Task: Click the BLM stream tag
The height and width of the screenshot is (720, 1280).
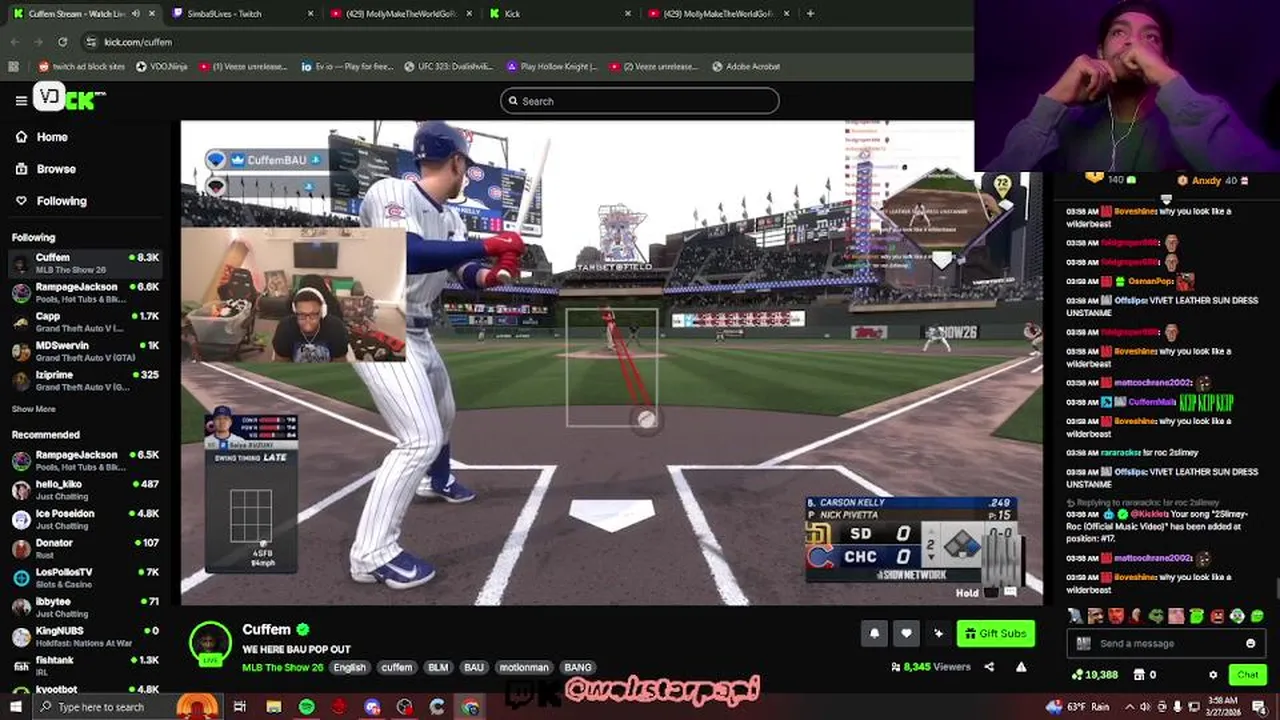Action: pyautogui.click(x=438, y=667)
